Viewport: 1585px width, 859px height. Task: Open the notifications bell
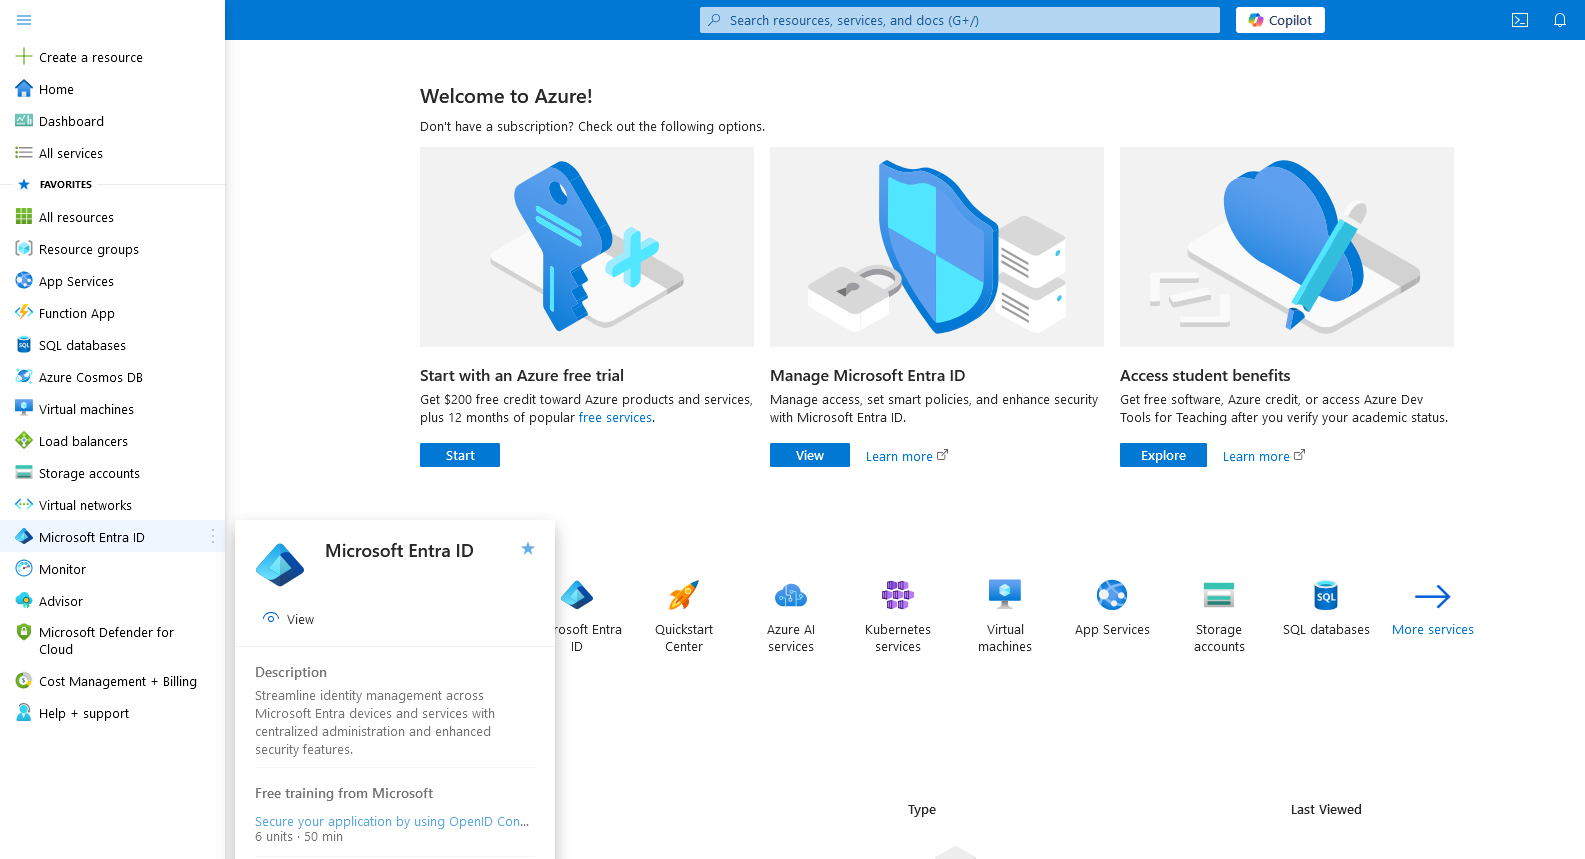point(1559,20)
